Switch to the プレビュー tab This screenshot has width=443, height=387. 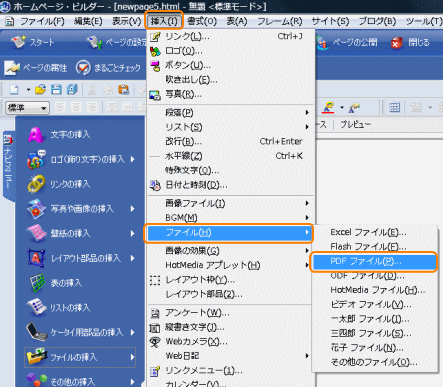pyautogui.click(x=355, y=124)
